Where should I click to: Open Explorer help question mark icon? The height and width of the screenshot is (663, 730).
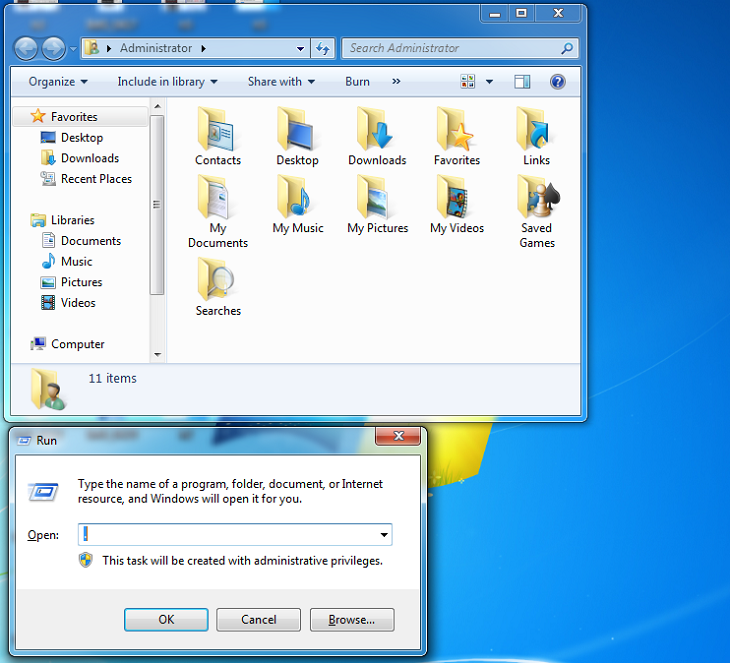coord(557,82)
